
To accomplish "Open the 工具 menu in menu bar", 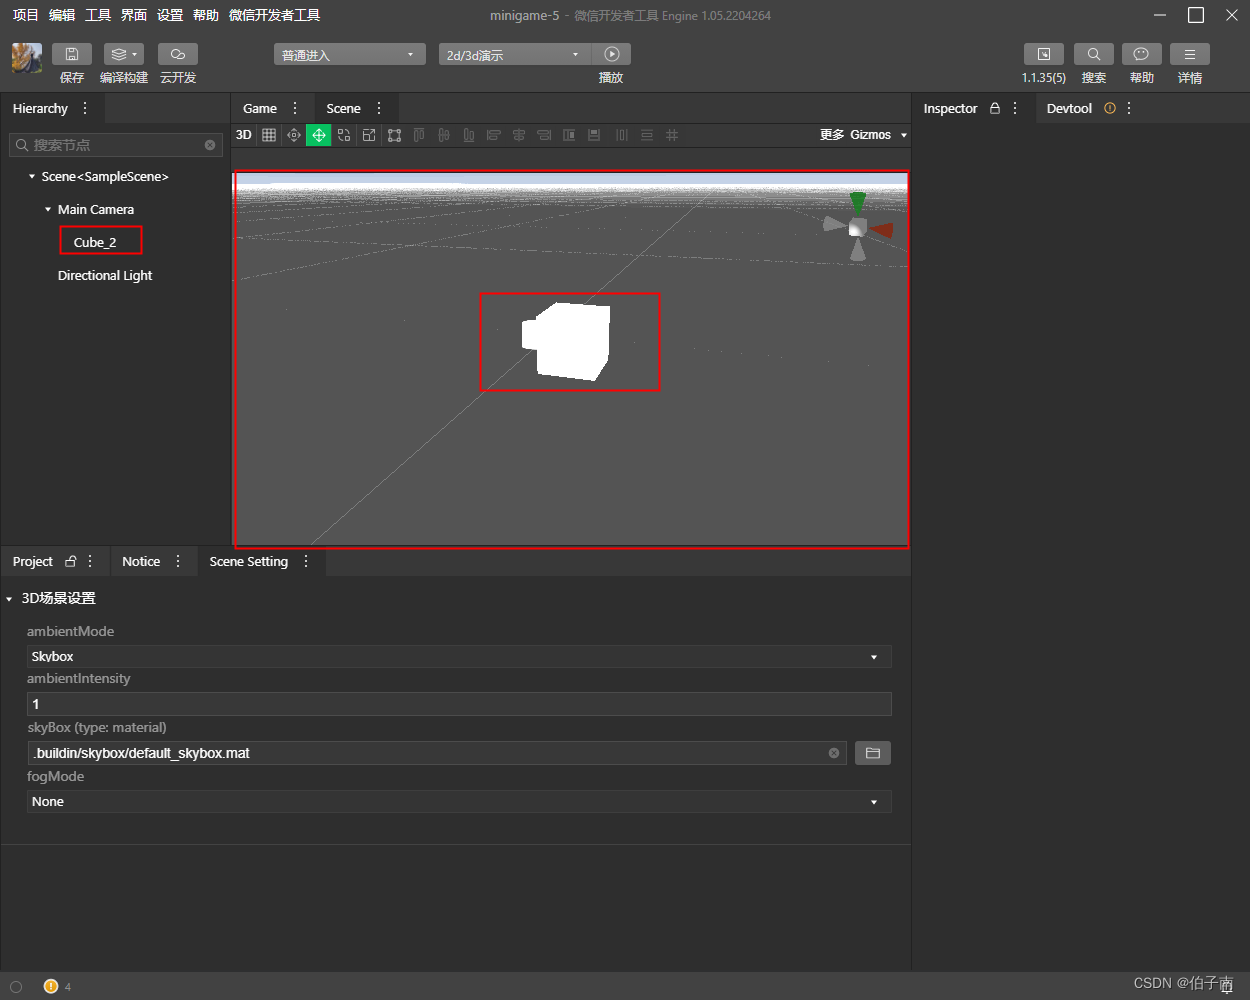I will (x=98, y=15).
